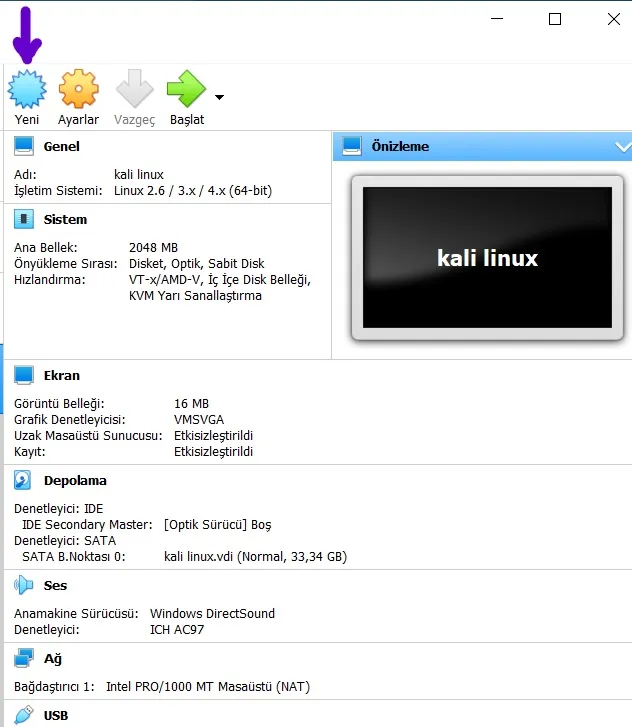Click 'Linux 2.6 / 3.x / 4.x (64-bit)' value
Image resolution: width=632 pixels, height=727 pixels.
click(193, 191)
